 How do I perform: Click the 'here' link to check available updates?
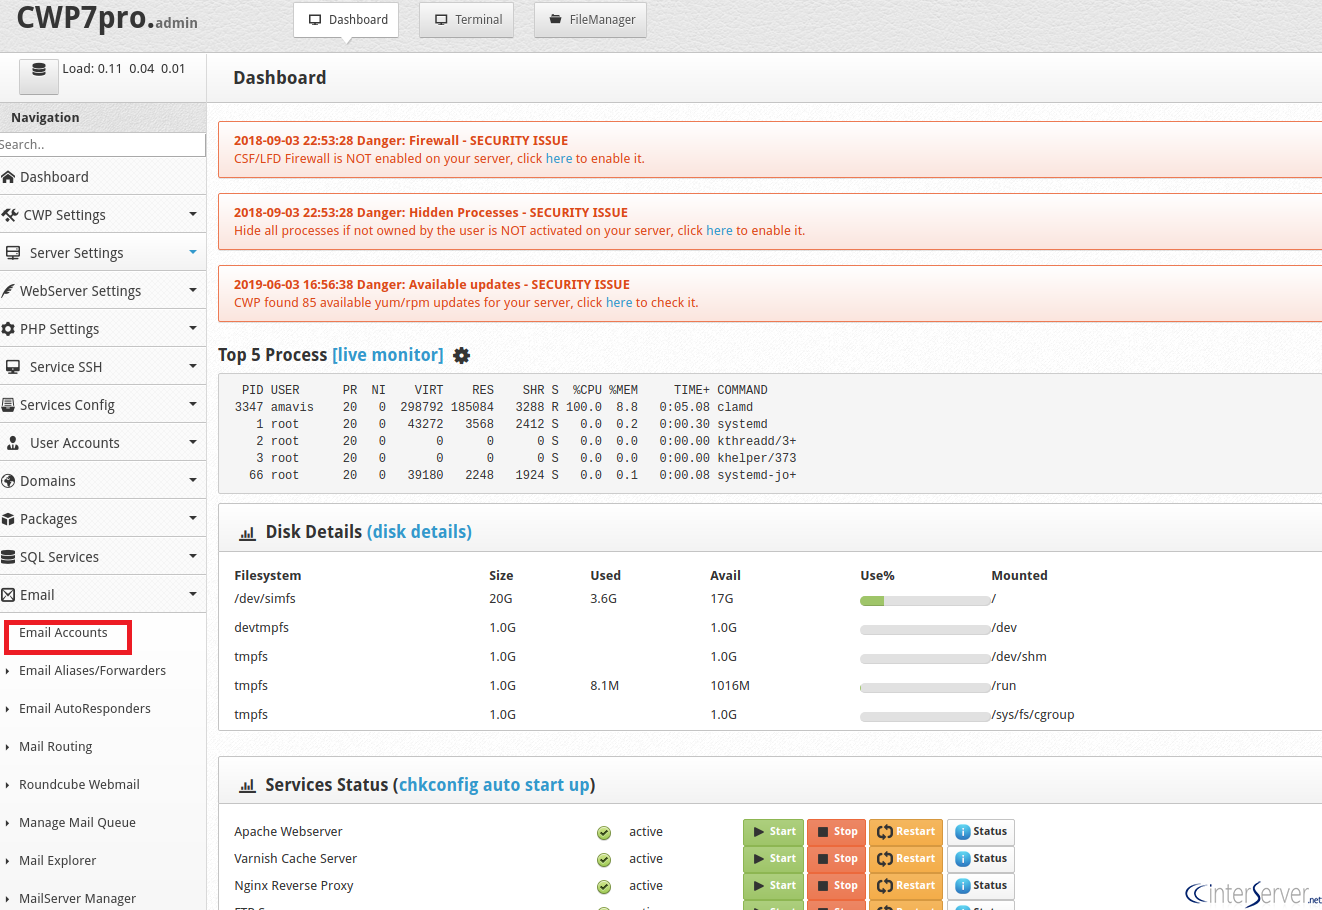tap(619, 303)
